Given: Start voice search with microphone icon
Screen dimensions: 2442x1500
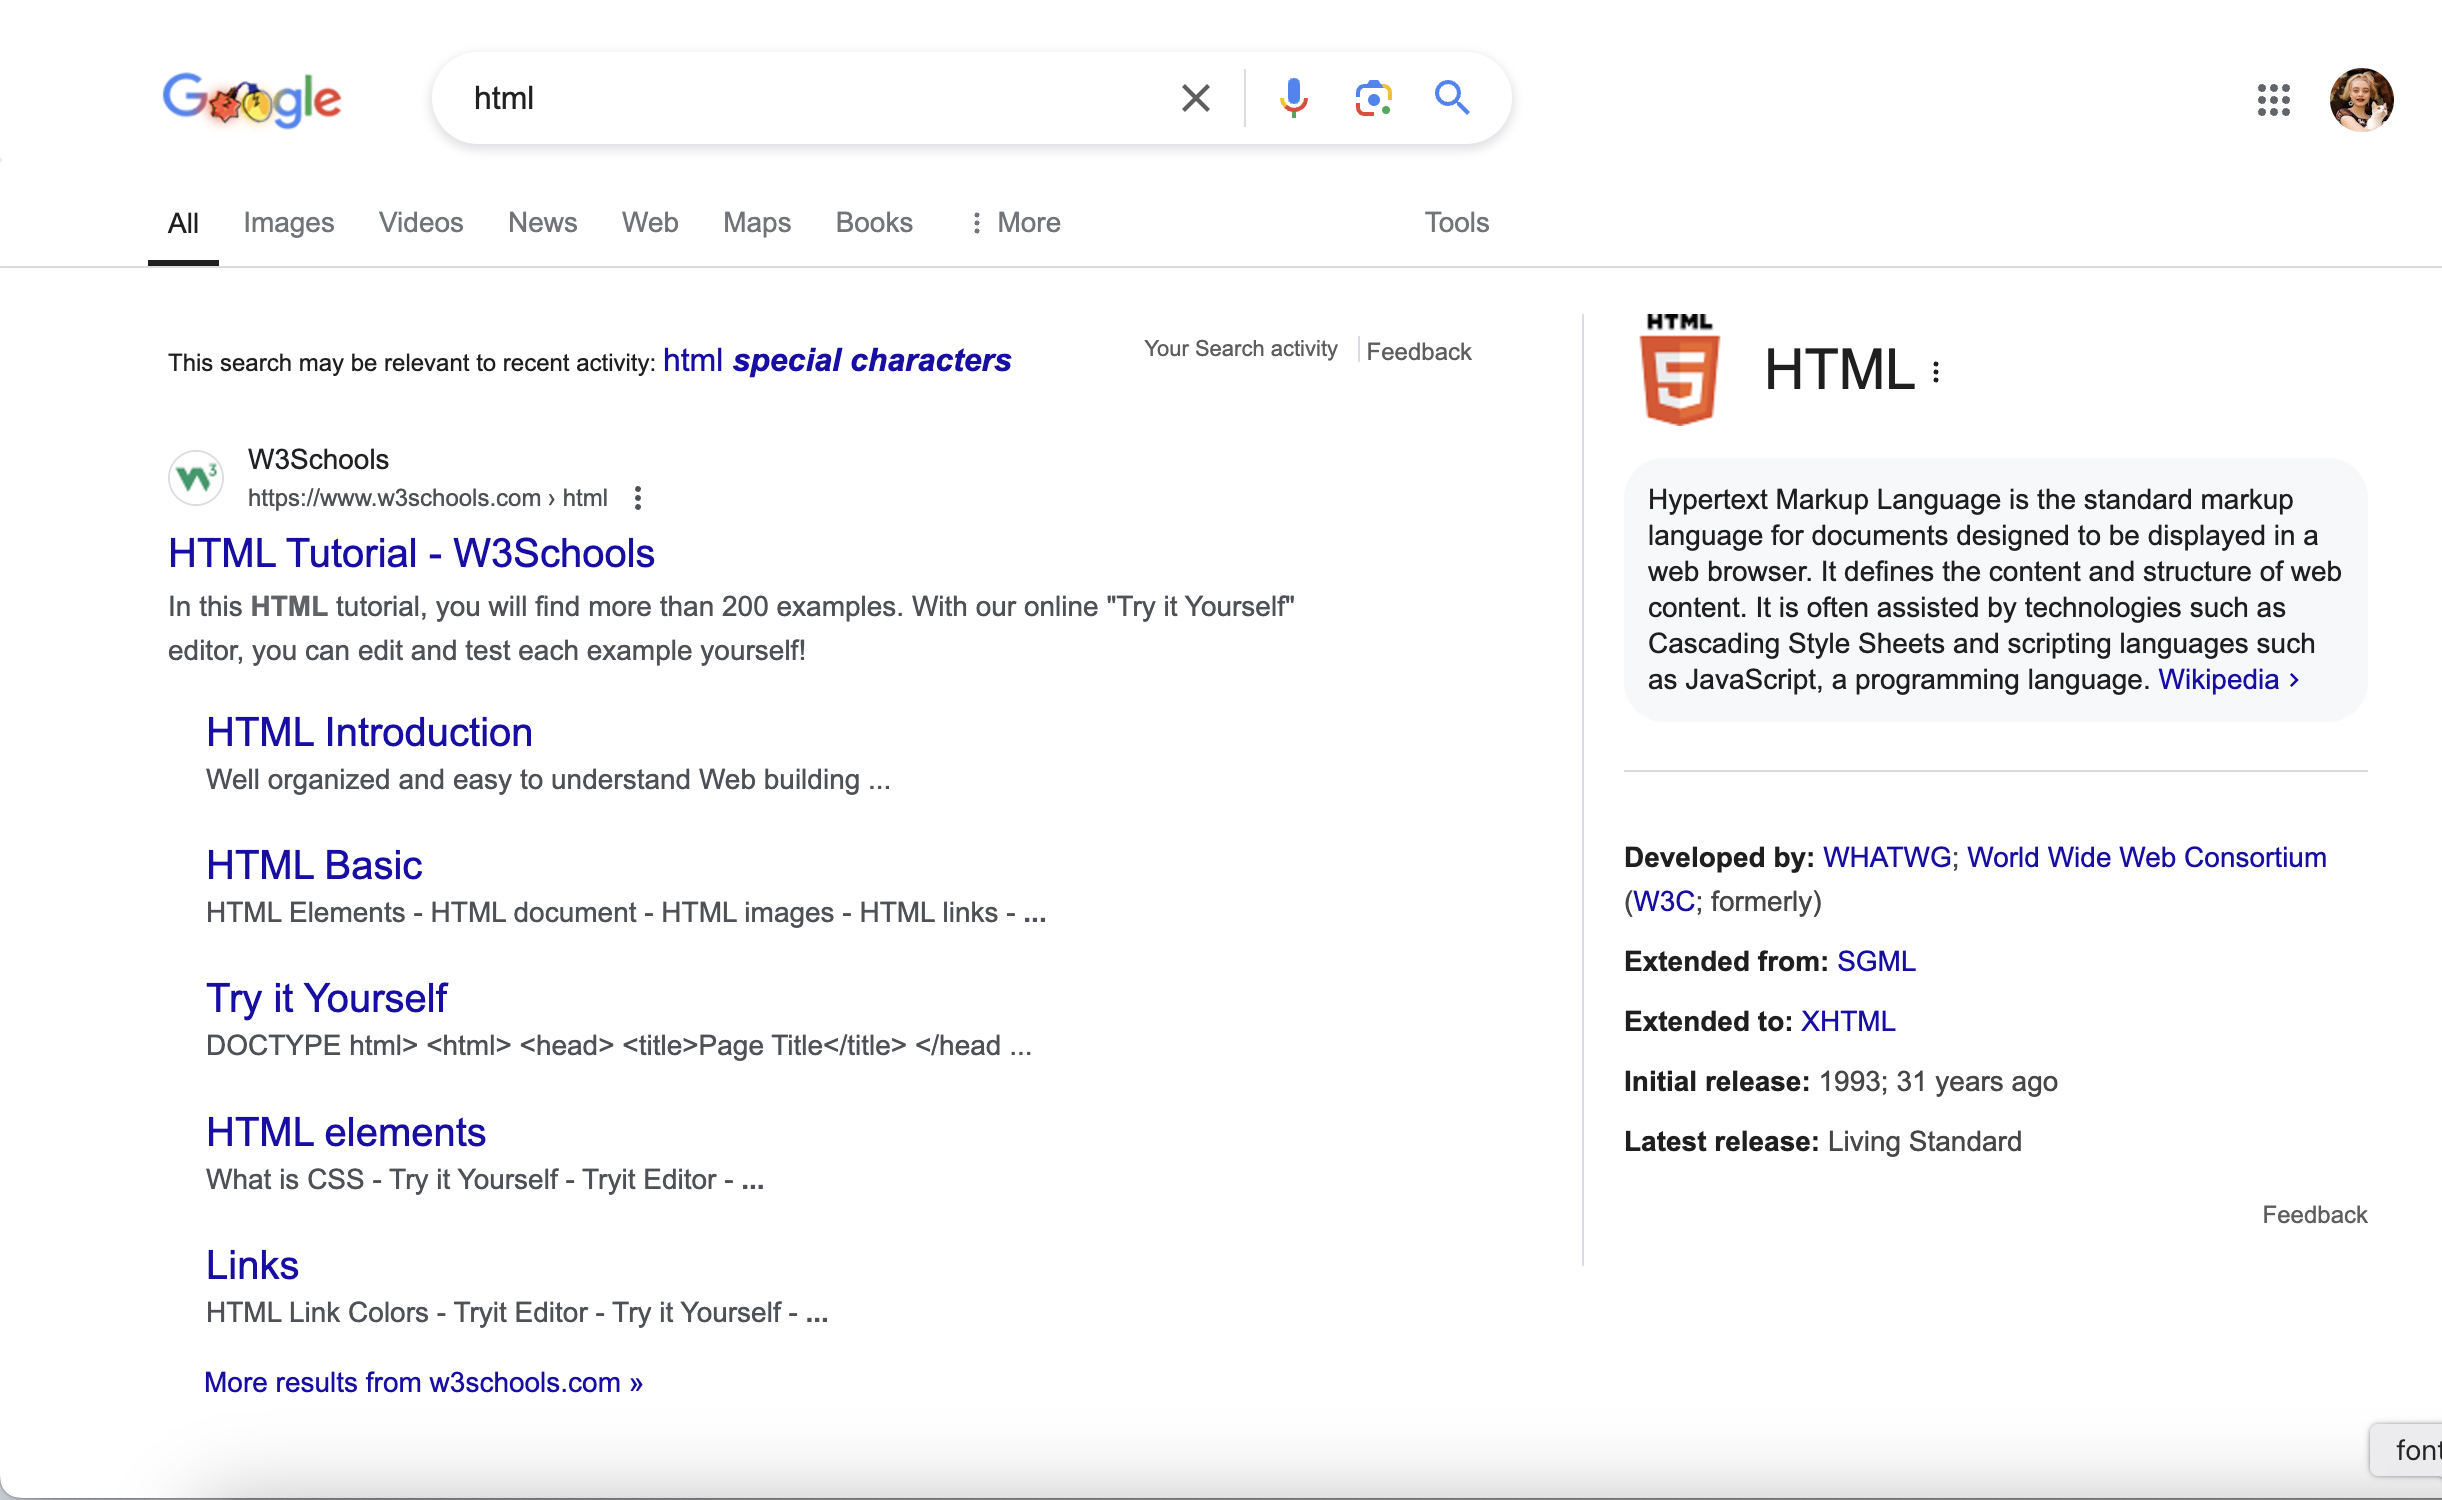Looking at the screenshot, I should coord(1293,98).
